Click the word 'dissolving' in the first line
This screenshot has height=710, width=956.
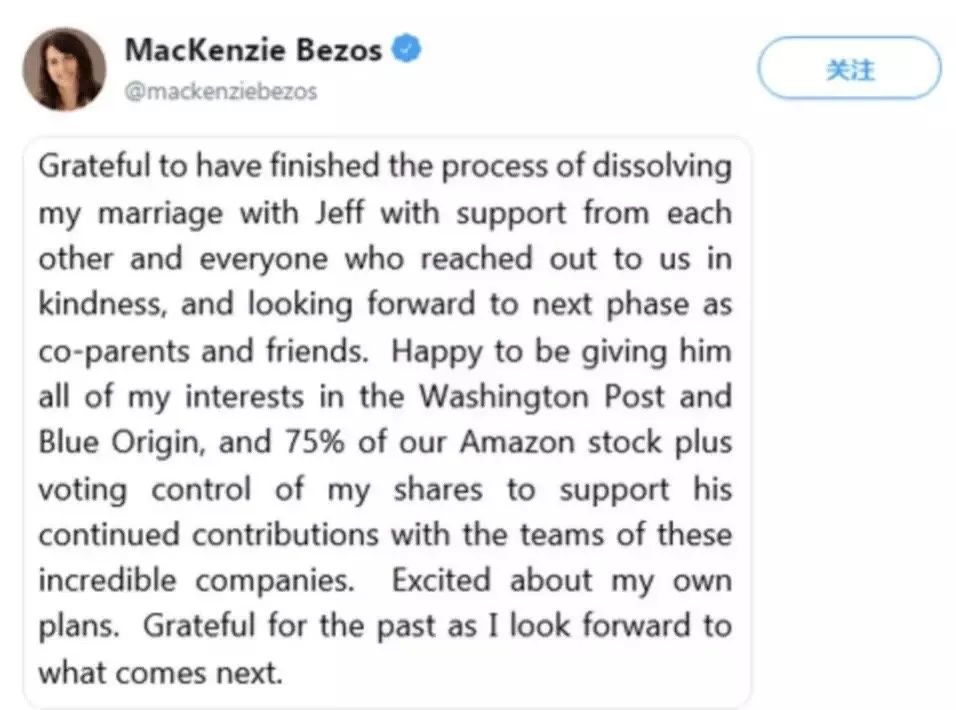point(662,166)
